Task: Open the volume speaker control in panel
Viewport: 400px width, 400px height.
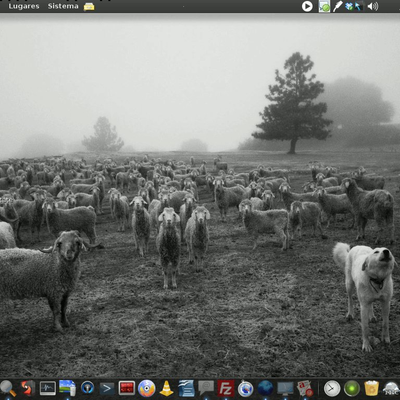Action: tap(373, 6)
